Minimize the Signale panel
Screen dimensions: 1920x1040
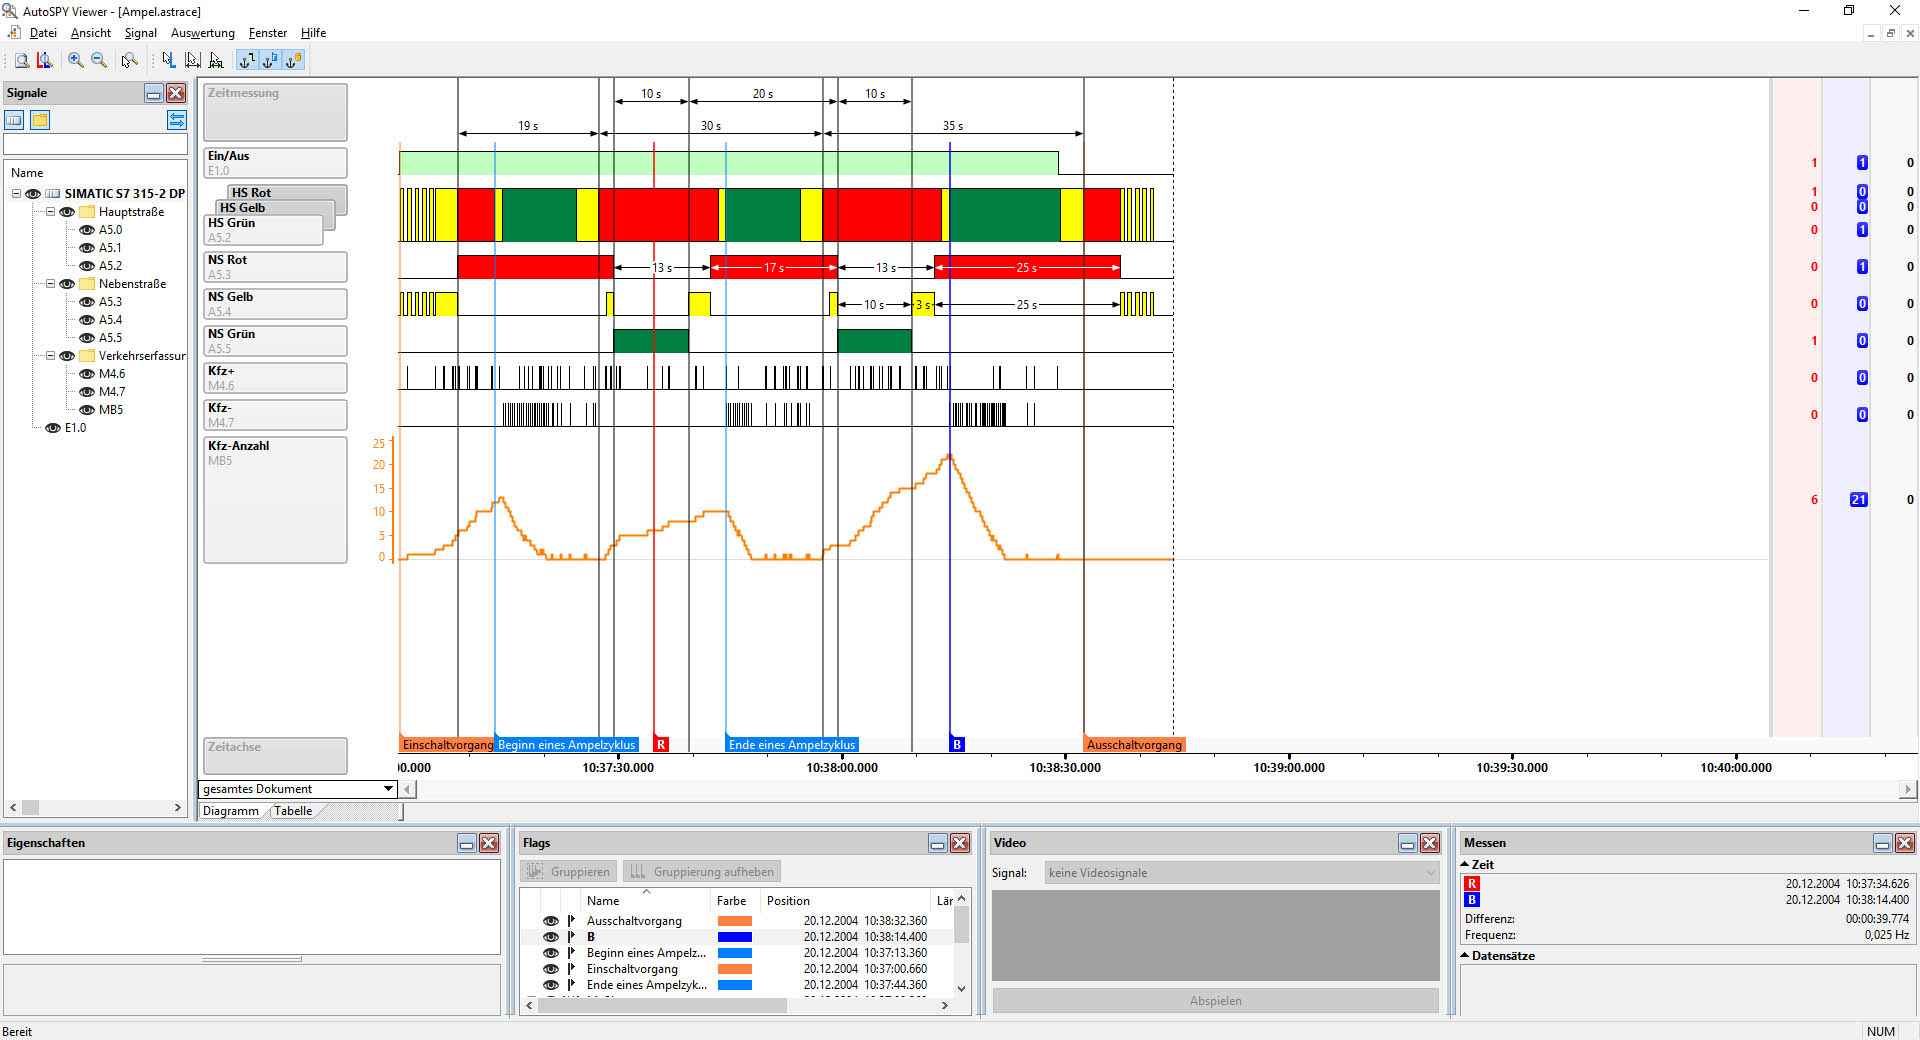click(154, 93)
